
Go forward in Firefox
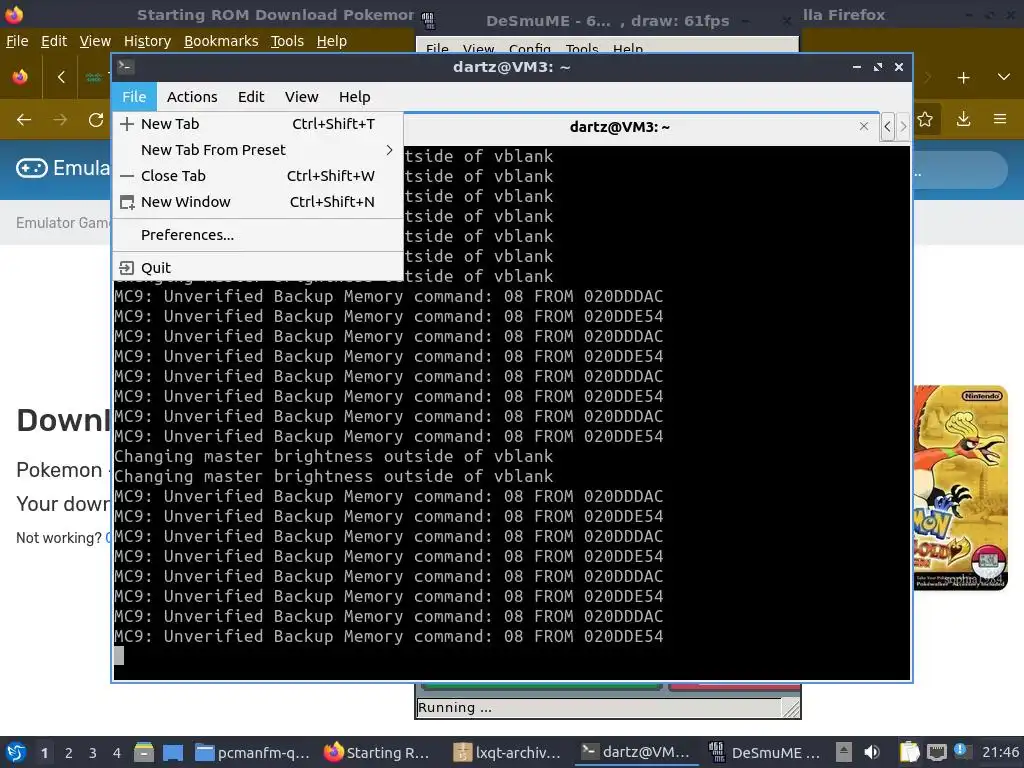(x=60, y=120)
